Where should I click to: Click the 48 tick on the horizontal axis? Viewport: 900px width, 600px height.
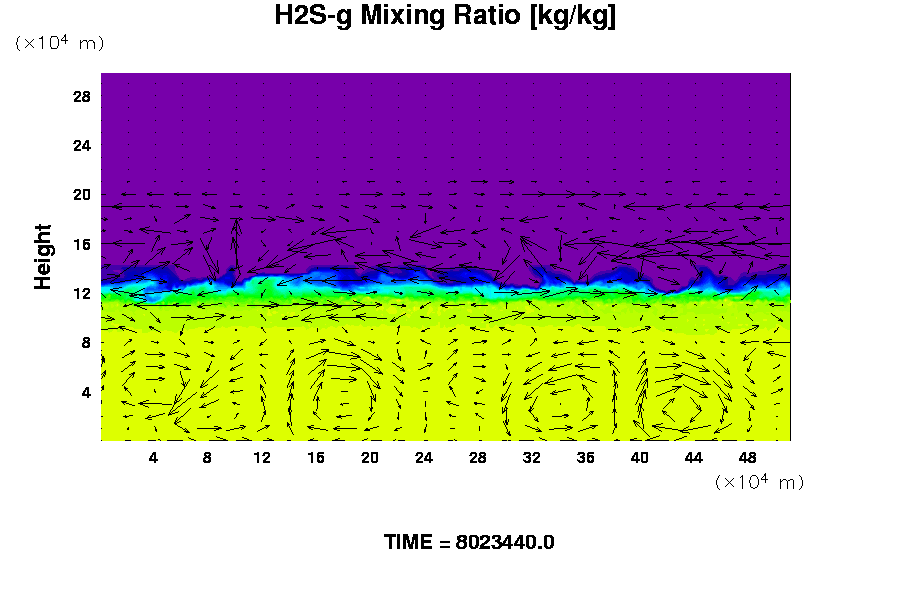(x=748, y=458)
